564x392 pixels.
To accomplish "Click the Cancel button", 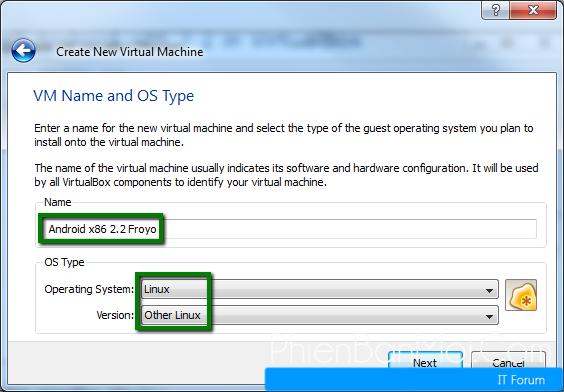I will point(508,361).
